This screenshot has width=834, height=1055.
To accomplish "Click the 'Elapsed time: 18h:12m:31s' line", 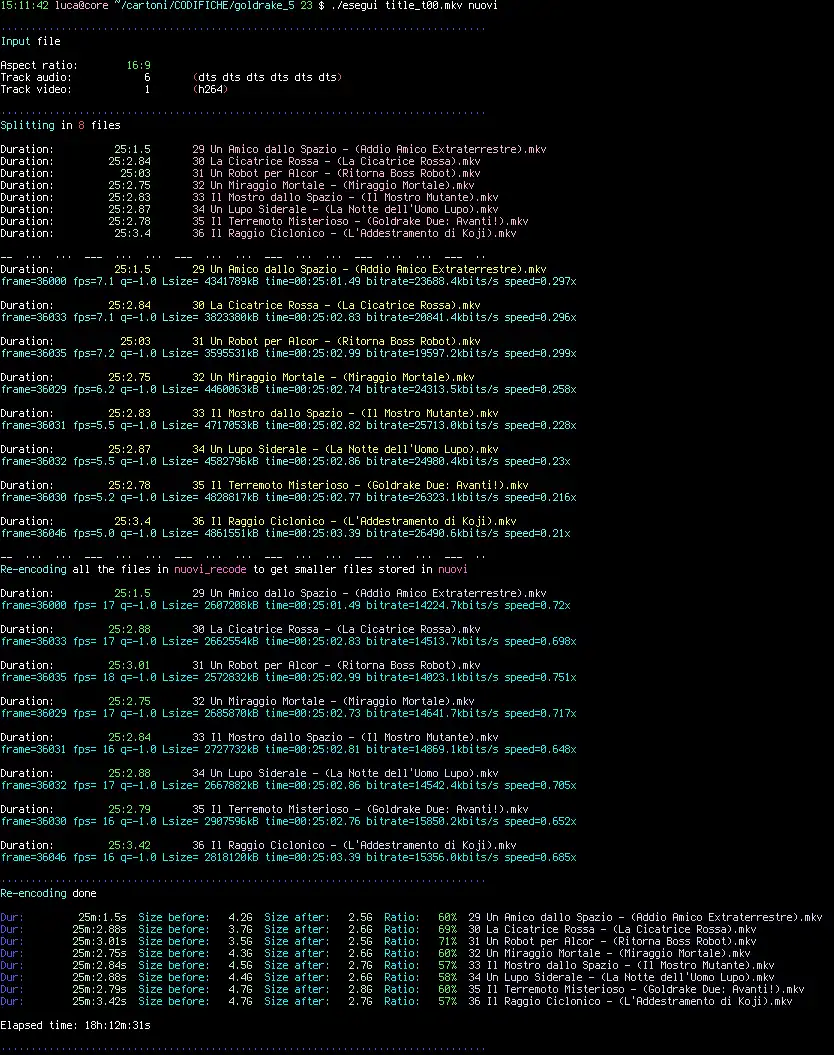I will (75, 1025).
